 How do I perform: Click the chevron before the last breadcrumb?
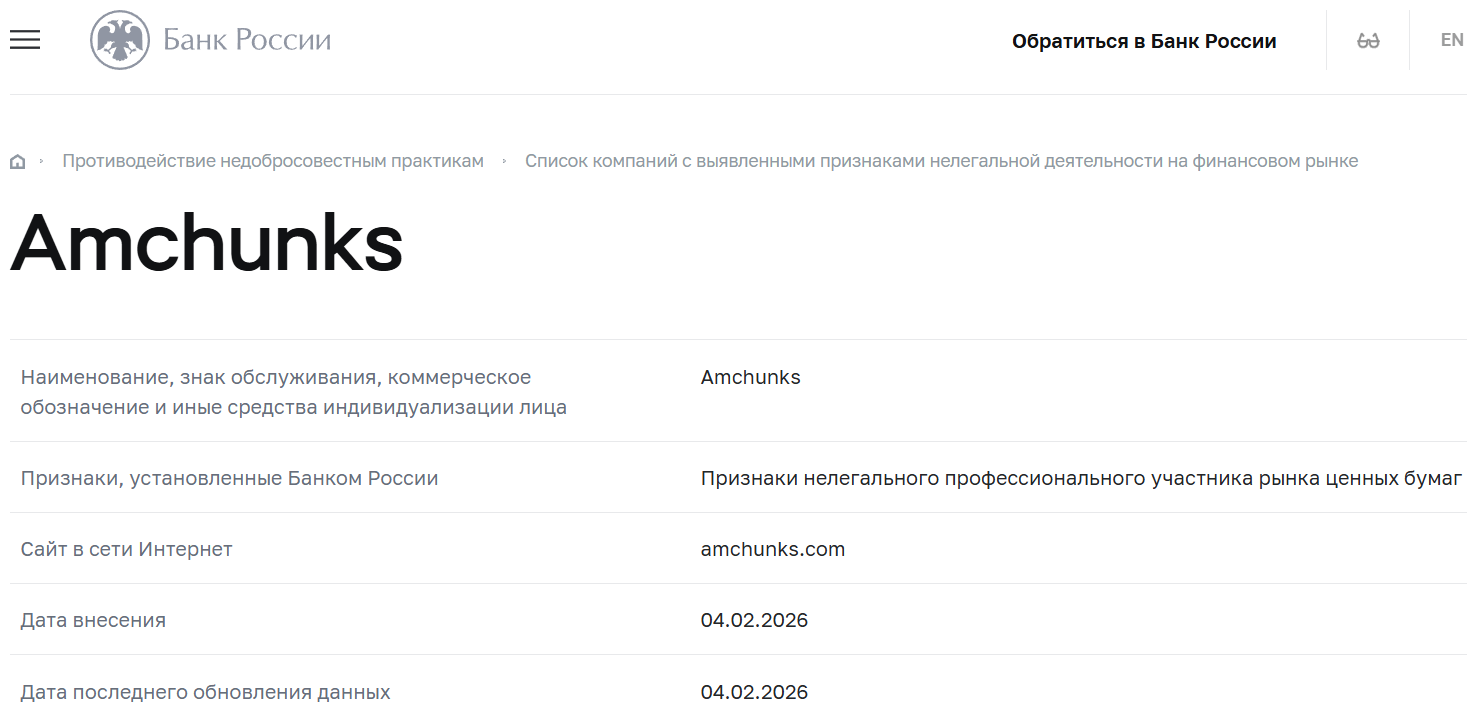(504, 160)
